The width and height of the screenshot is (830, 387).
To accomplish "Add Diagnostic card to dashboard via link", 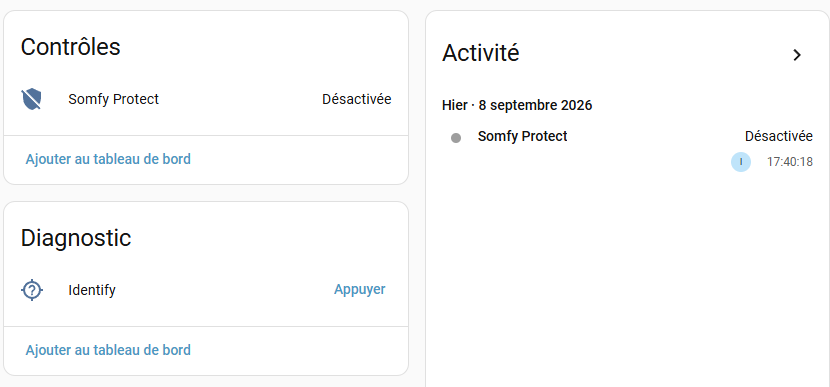I will coord(108,350).
